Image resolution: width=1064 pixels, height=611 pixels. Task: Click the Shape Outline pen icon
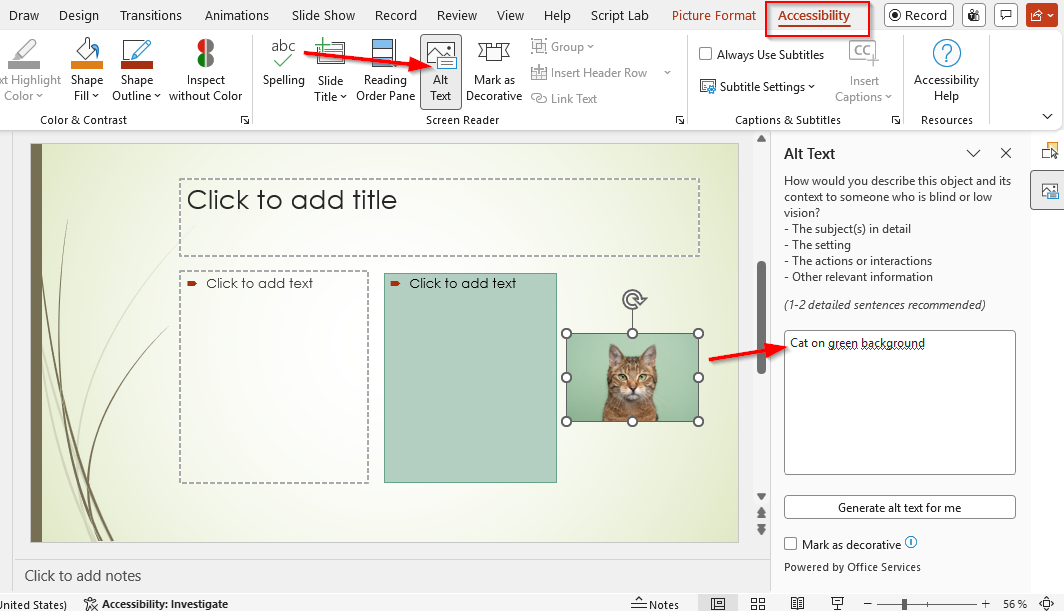click(x=136, y=54)
